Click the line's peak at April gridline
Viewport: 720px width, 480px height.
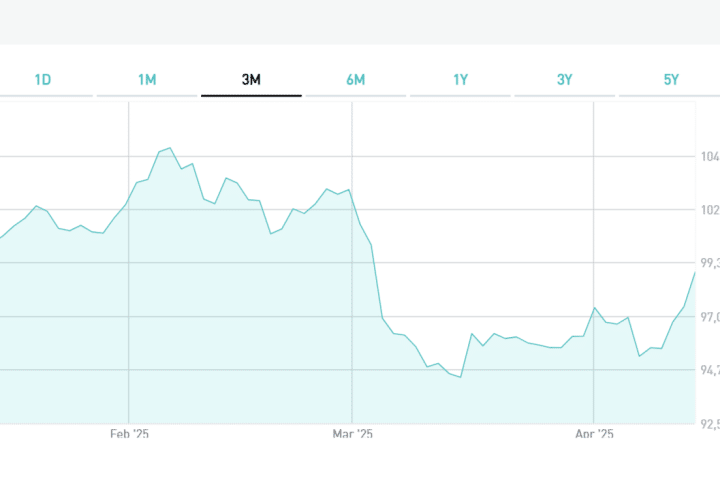pyautogui.click(x=595, y=307)
